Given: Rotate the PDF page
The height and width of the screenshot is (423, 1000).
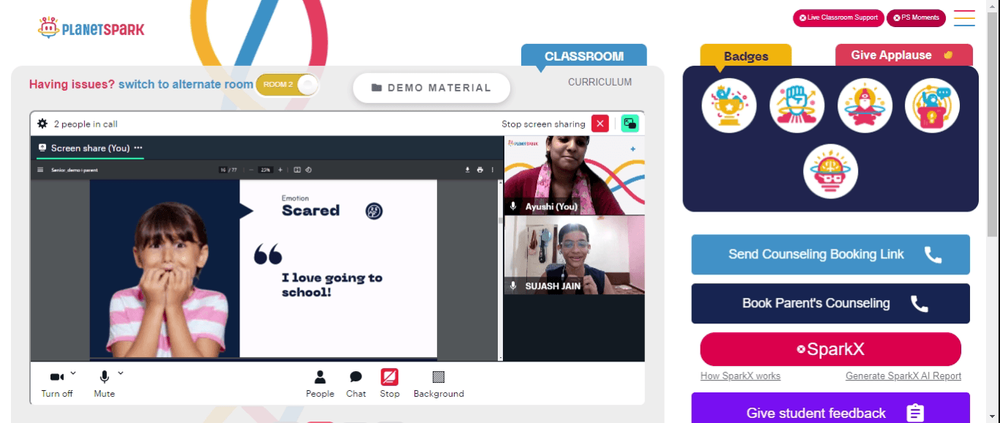Looking at the screenshot, I should click(x=308, y=170).
